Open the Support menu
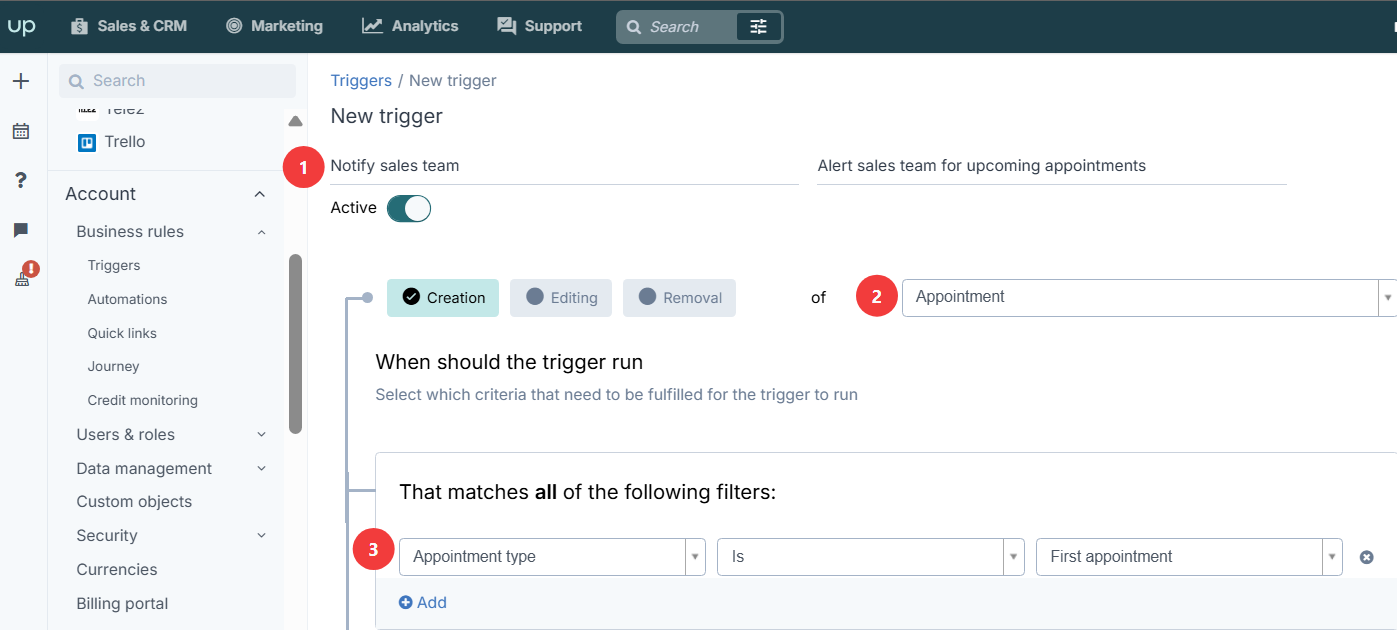Image resolution: width=1398 pixels, height=630 pixels. tap(539, 26)
